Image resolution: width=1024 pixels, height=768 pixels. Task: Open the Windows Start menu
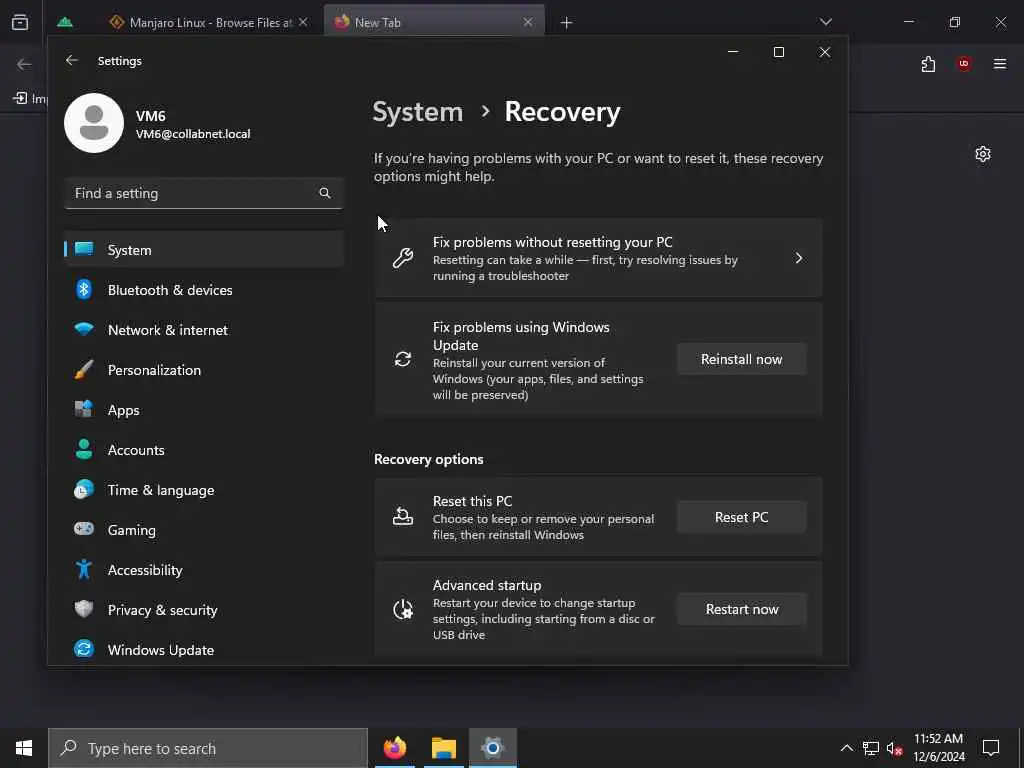tap(24, 748)
